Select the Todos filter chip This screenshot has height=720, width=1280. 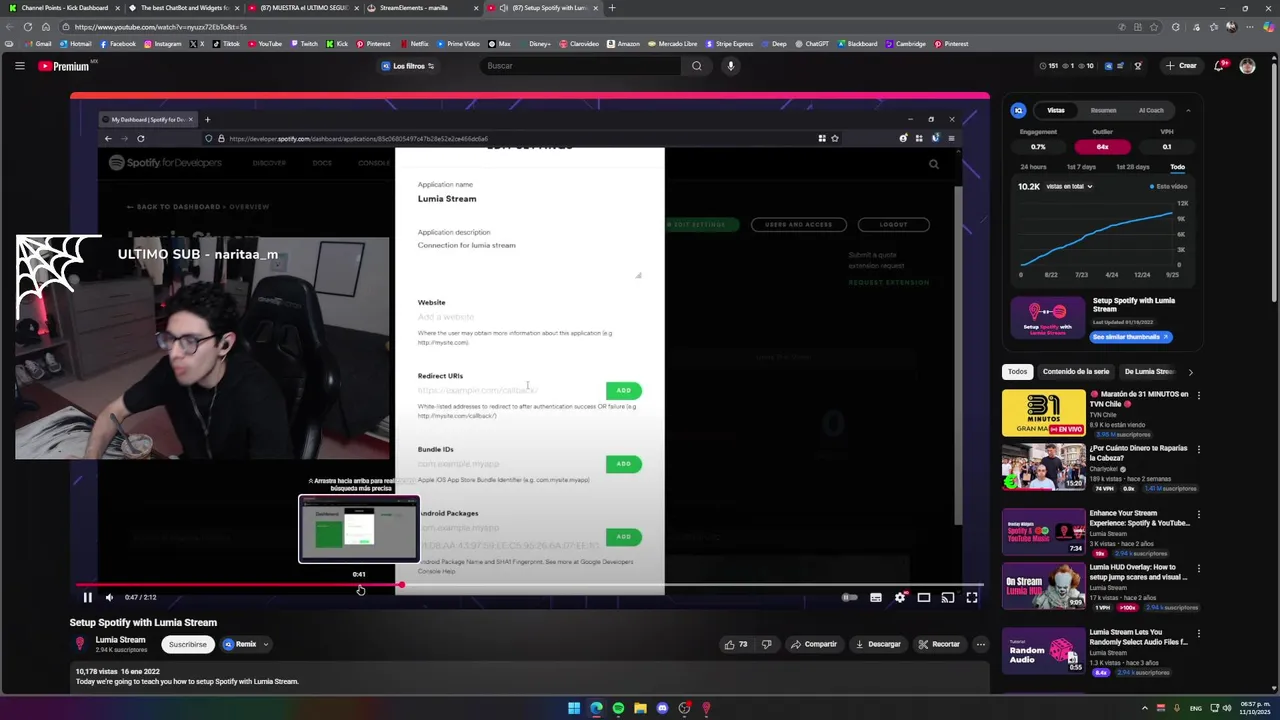pyautogui.click(x=1017, y=372)
